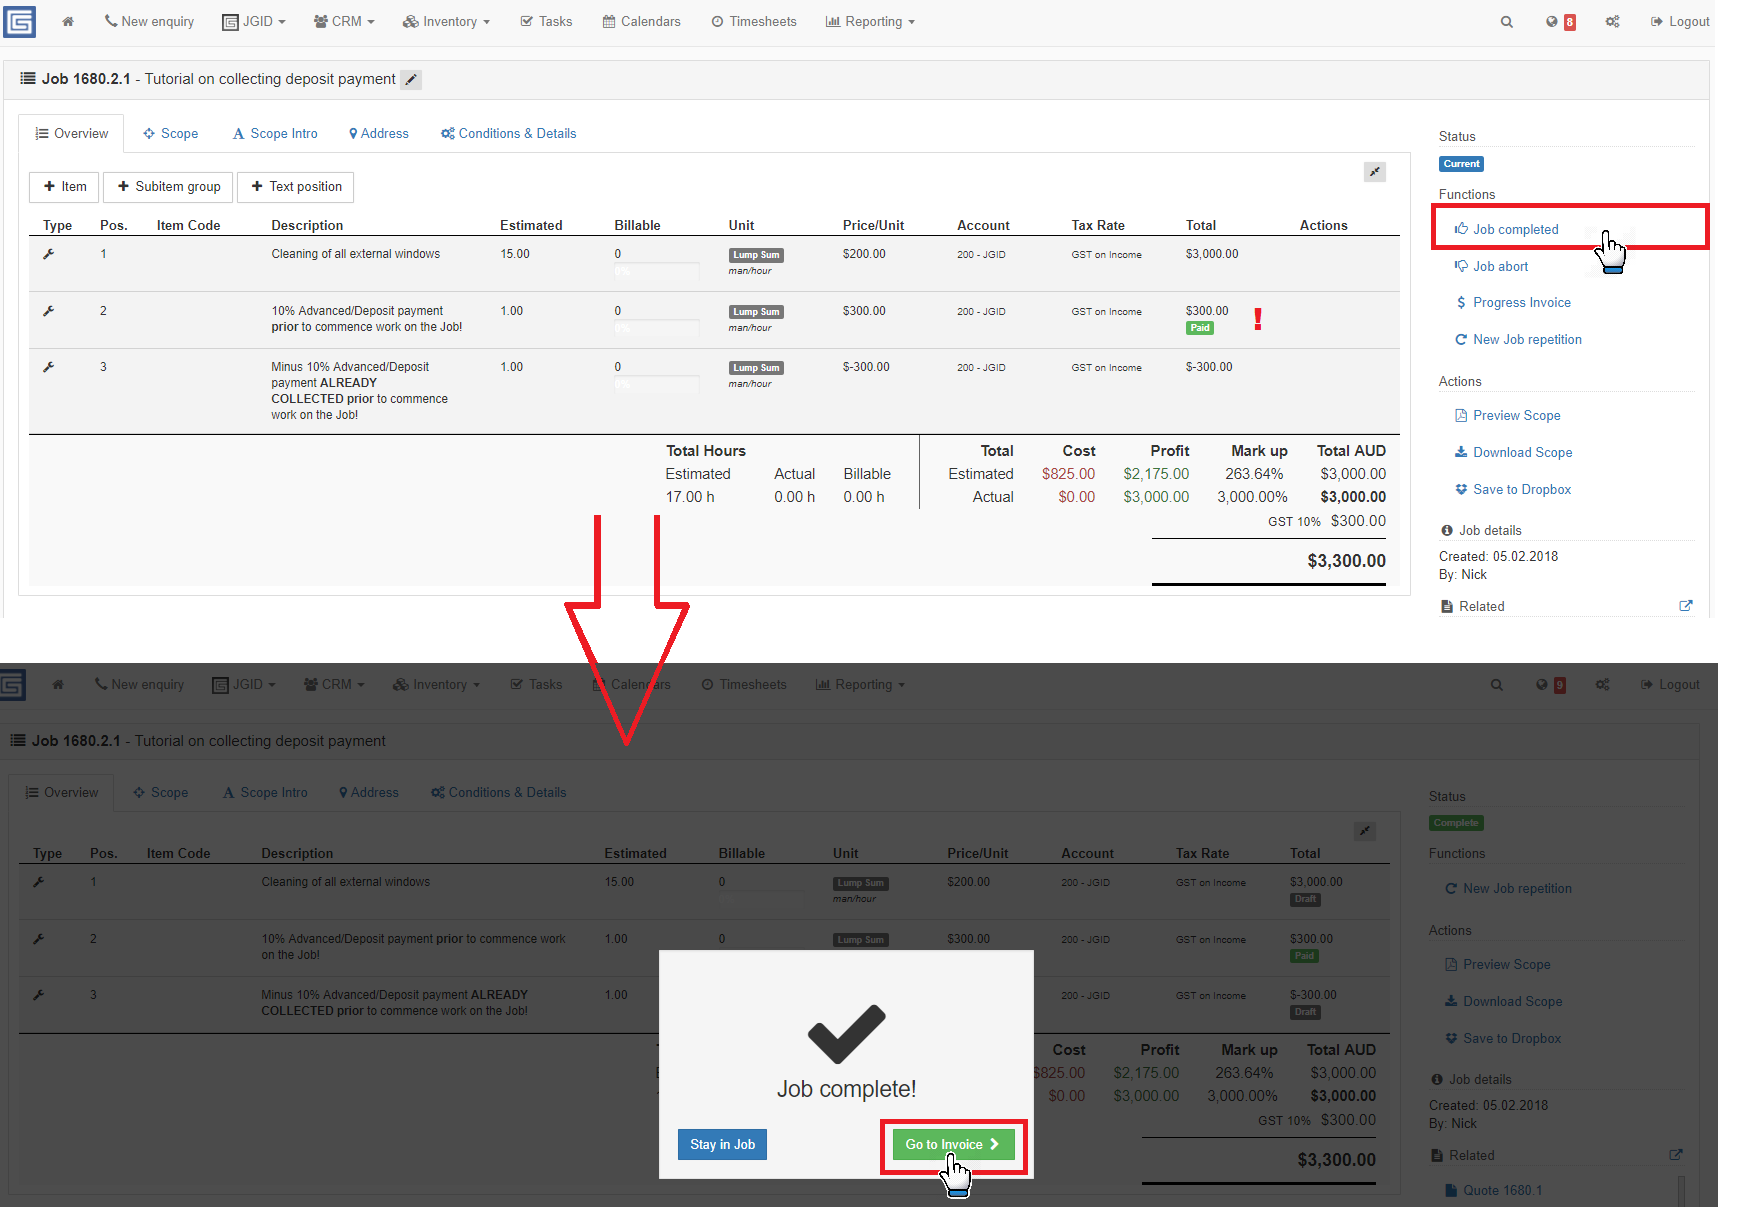
Task: Add a Subitem group
Action: coord(168,187)
